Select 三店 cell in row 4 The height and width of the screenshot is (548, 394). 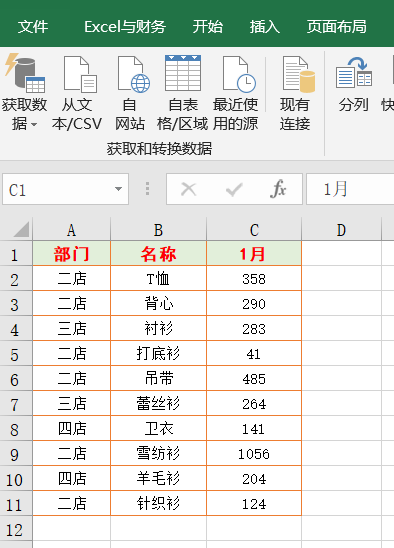(x=72, y=329)
